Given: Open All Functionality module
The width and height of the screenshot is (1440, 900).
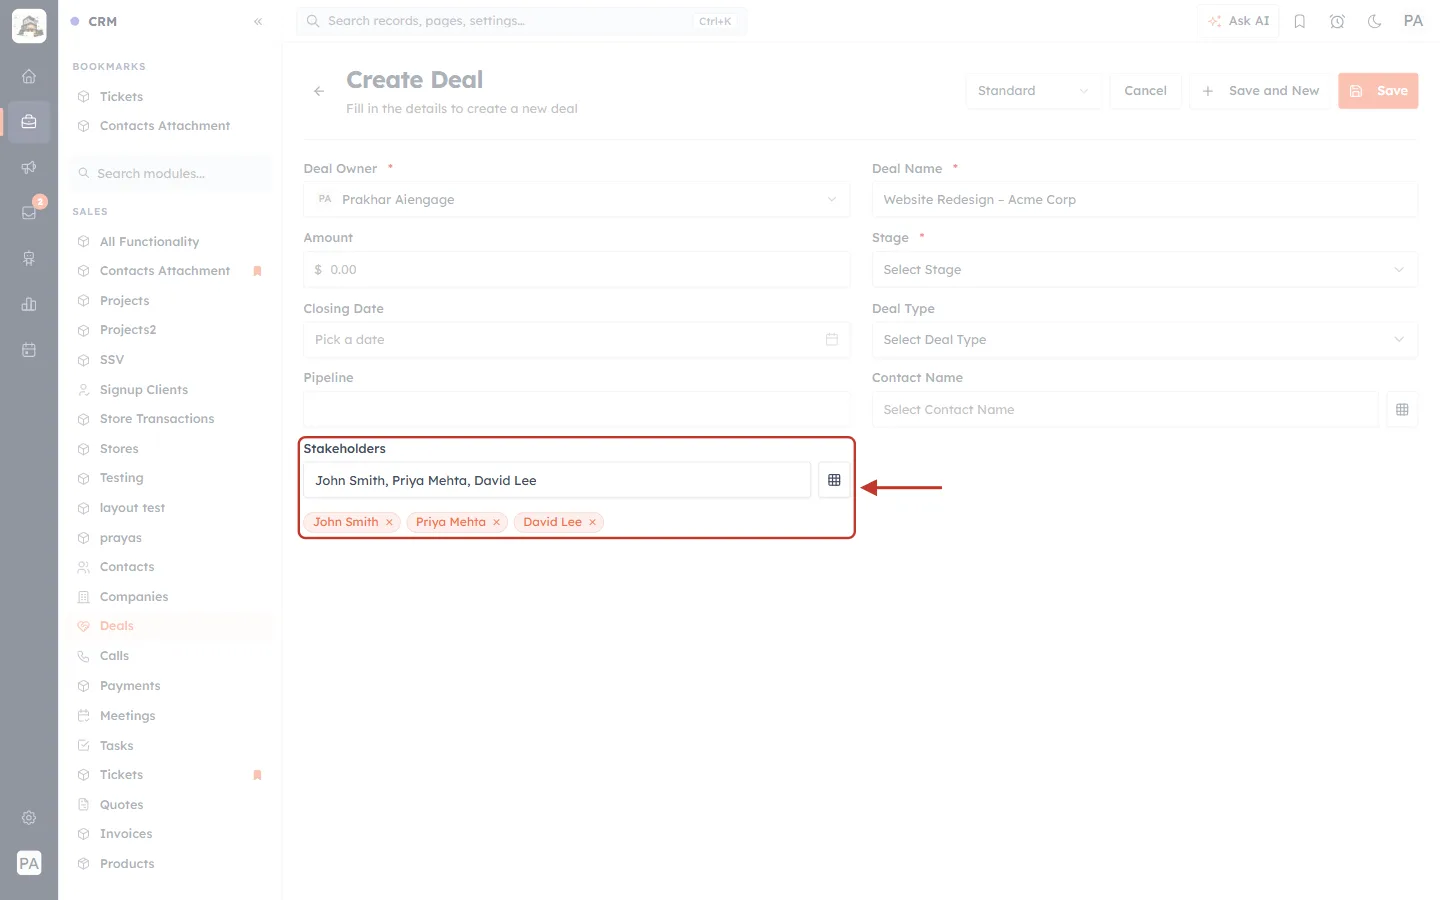Looking at the screenshot, I should [x=149, y=242].
